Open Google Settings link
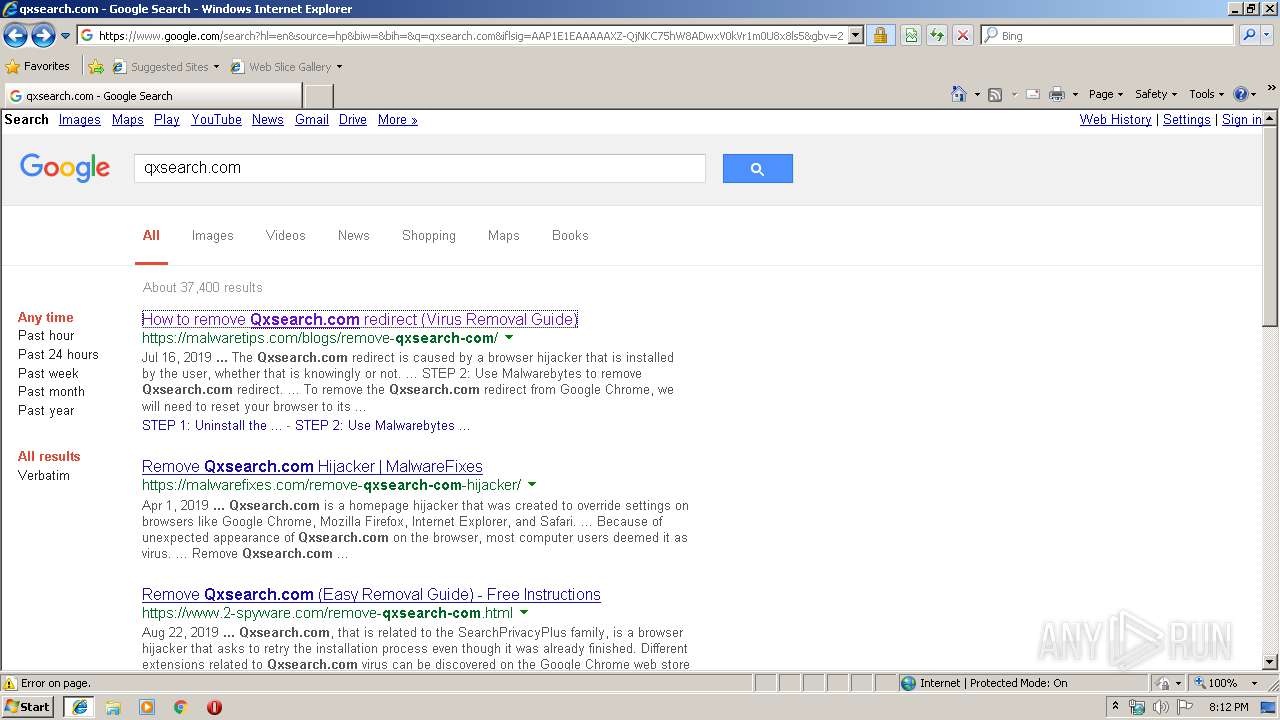The image size is (1280, 720). click(x=1186, y=119)
